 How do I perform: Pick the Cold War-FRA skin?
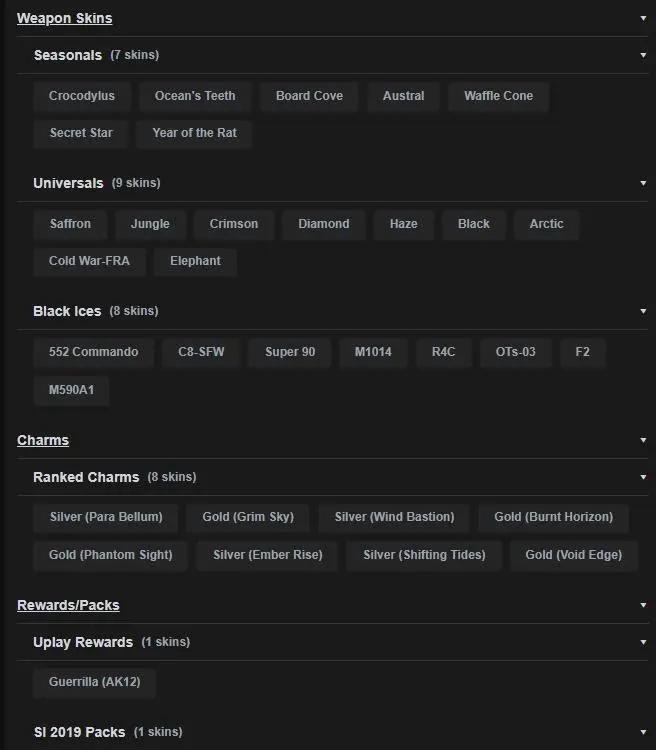coord(88,261)
